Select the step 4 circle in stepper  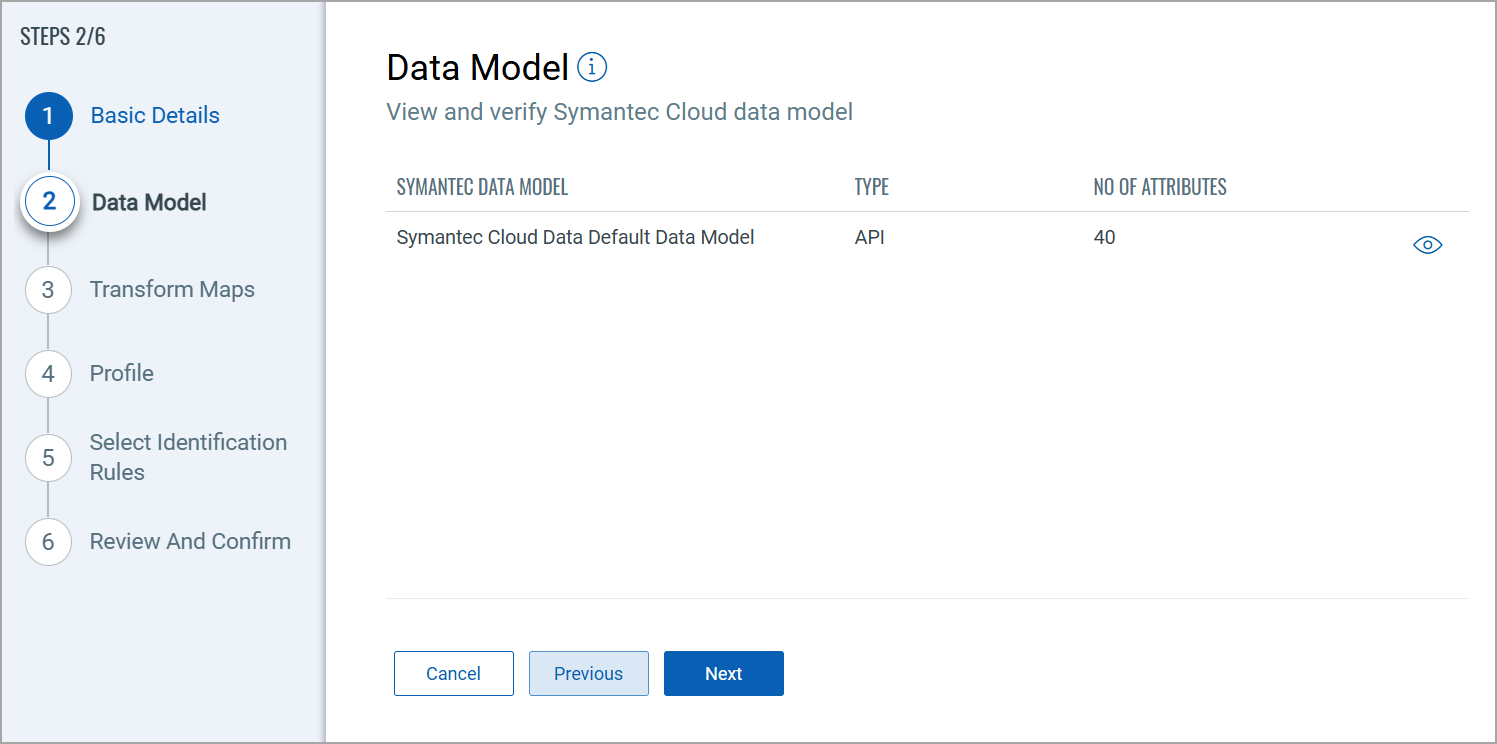click(x=48, y=374)
